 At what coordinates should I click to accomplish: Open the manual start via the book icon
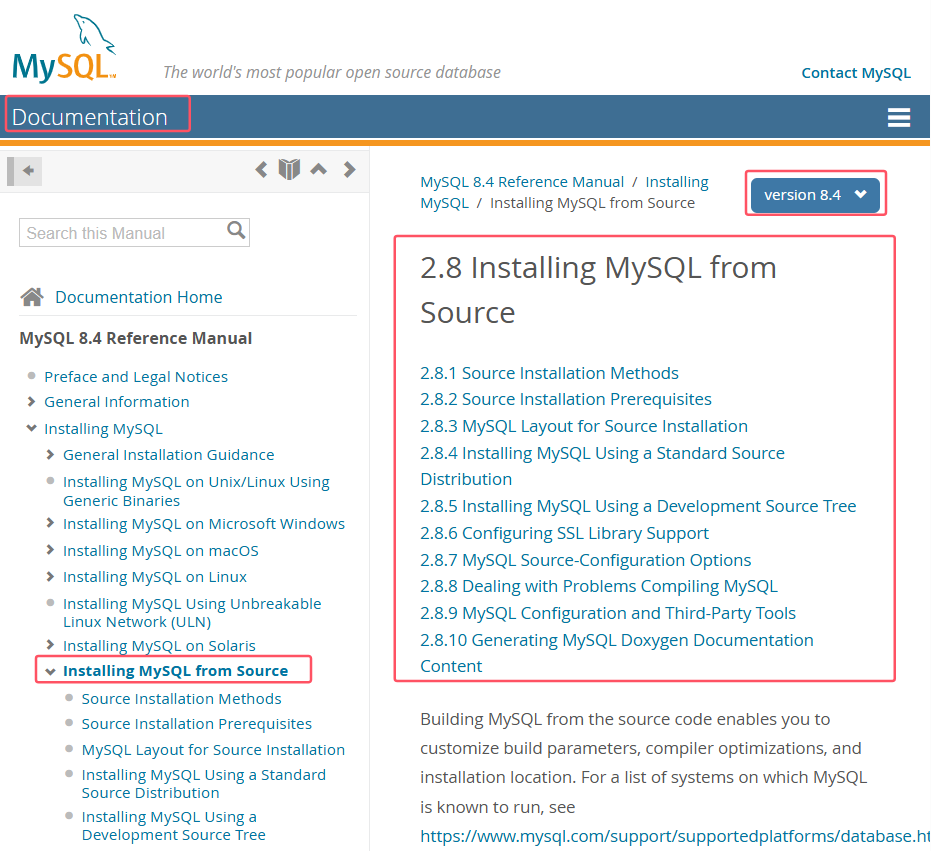pyautogui.click(x=289, y=170)
